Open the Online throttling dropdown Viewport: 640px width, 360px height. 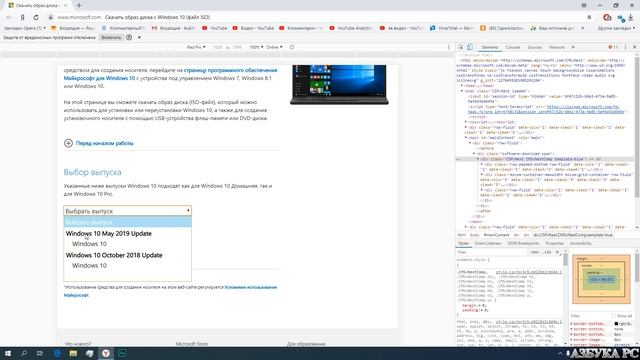tap(274, 47)
